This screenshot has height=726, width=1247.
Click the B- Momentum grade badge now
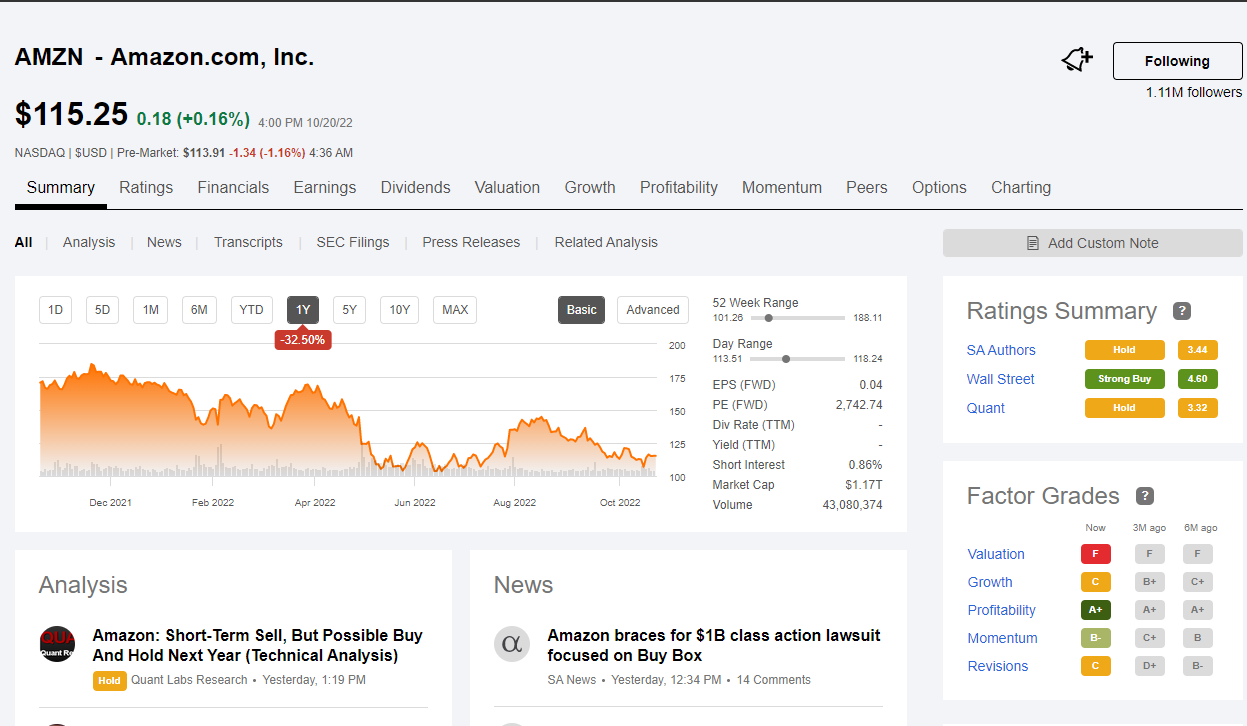coord(1096,638)
